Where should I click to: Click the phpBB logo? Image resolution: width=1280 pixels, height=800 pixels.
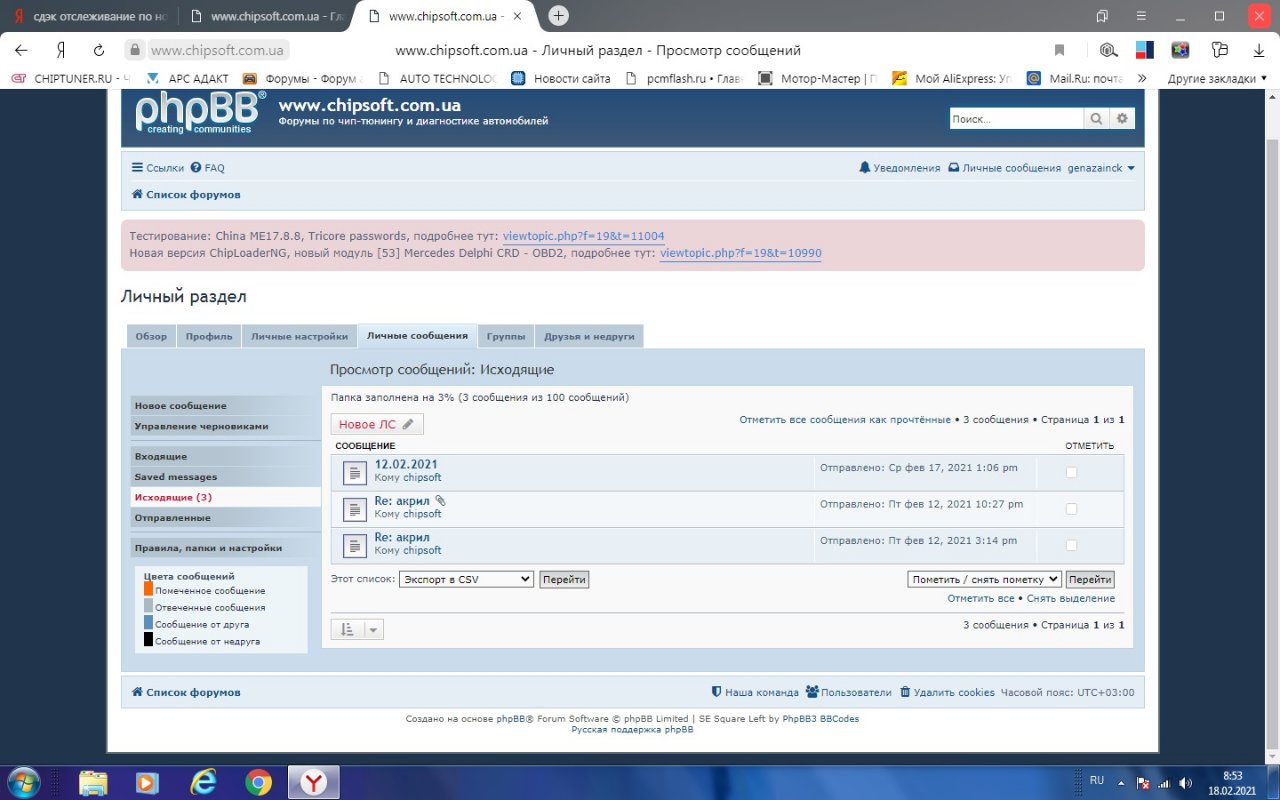(x=200, y=112)
